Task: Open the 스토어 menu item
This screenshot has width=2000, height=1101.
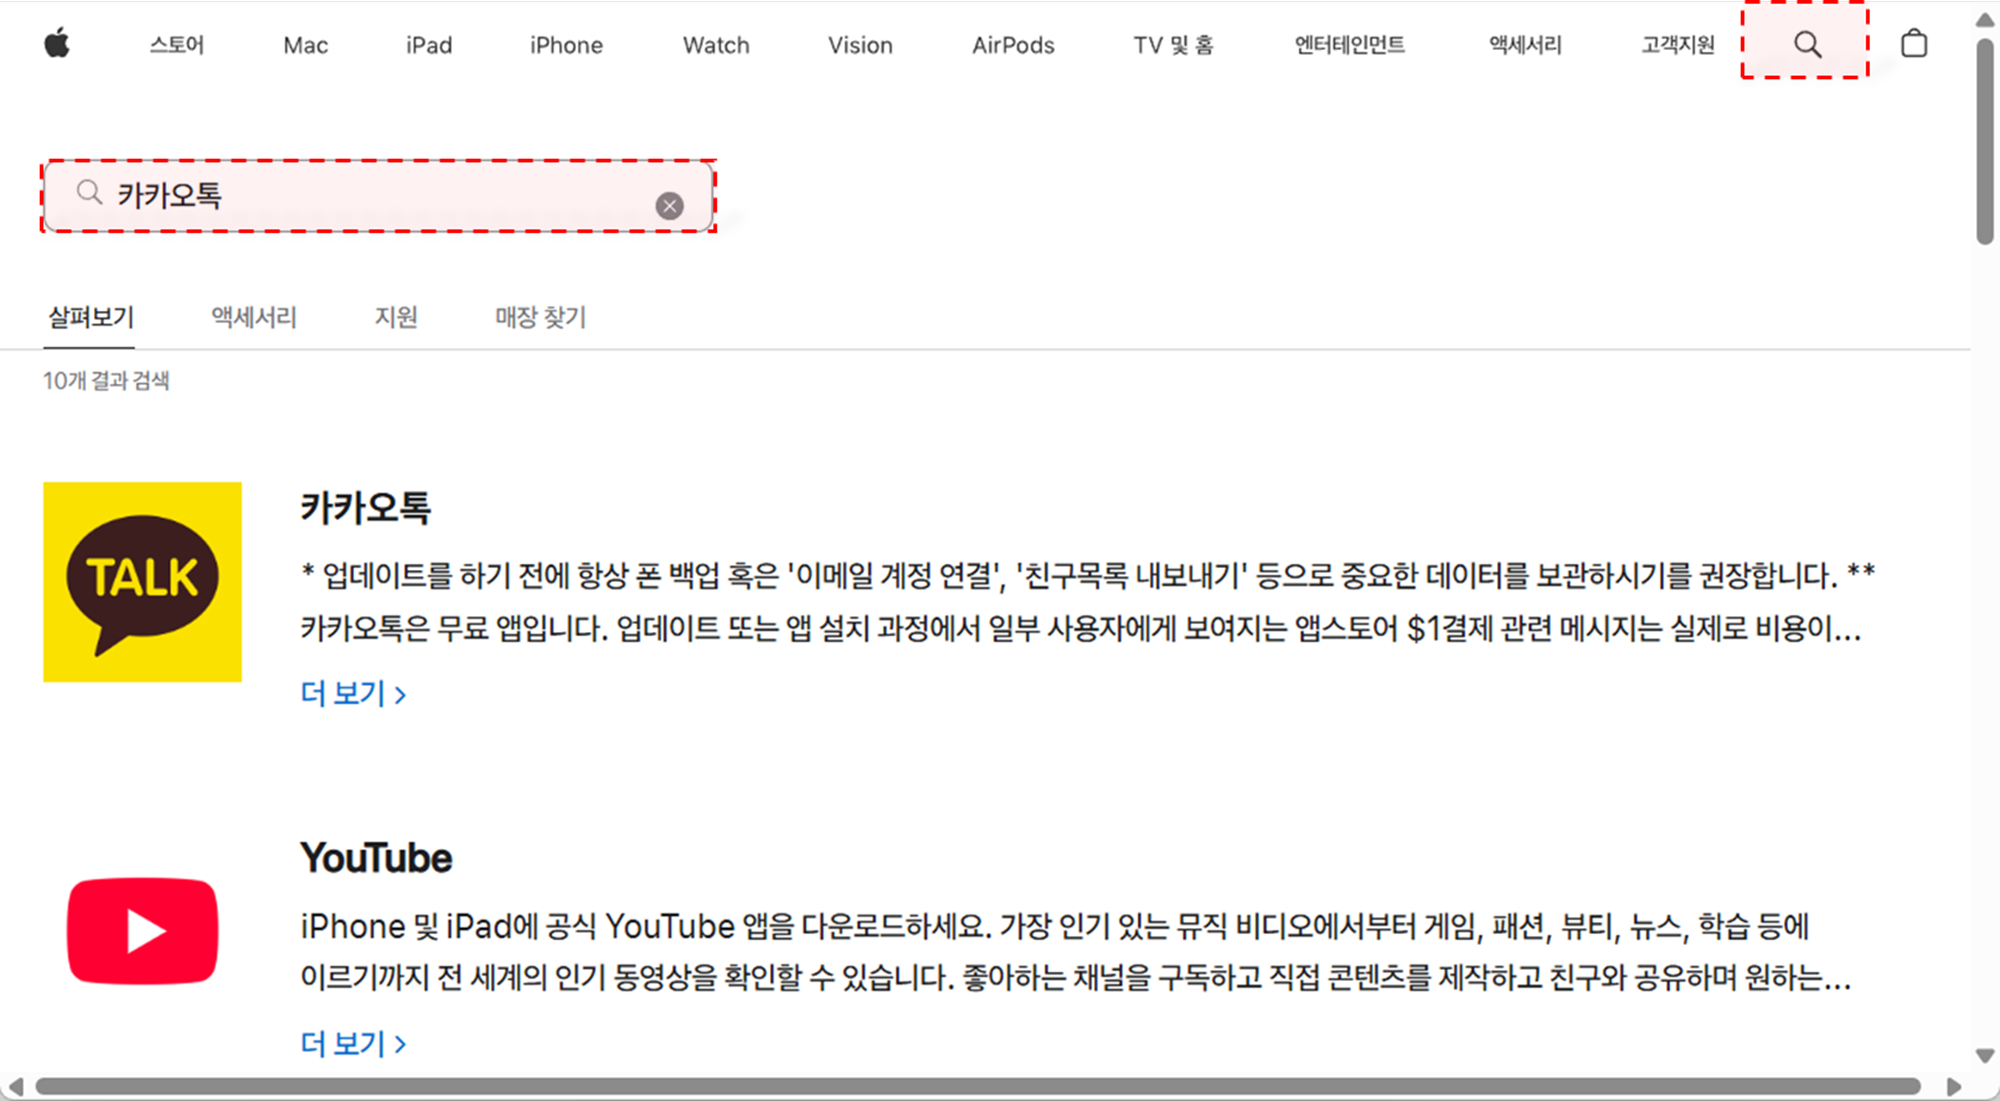Action: [x=177, y=45]
